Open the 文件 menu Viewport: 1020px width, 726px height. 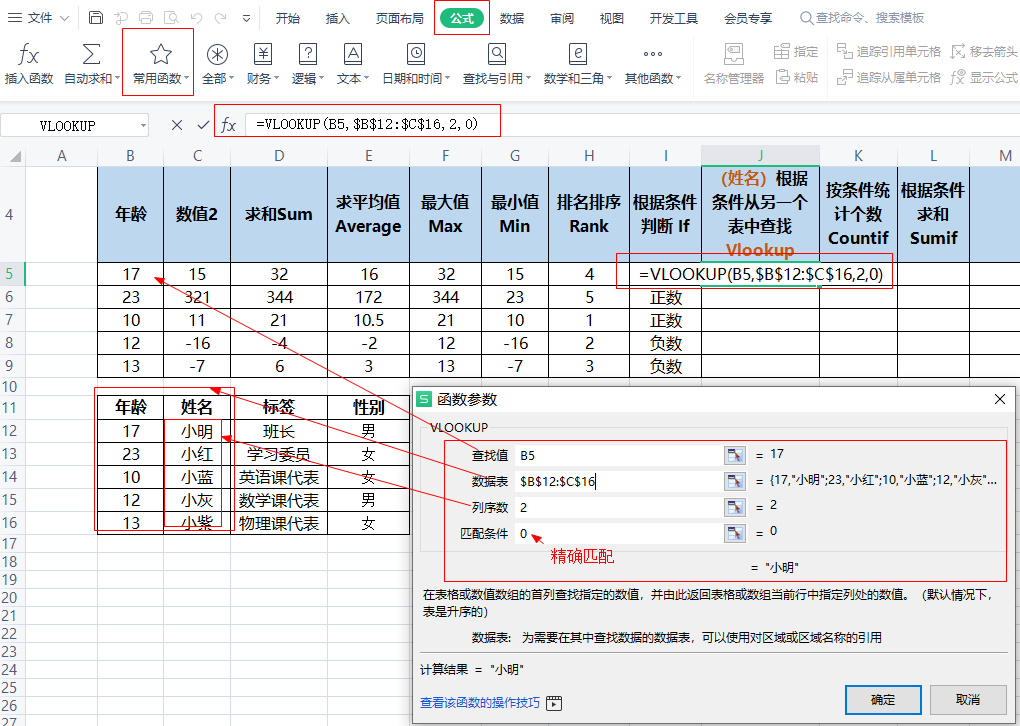(38, 18)
